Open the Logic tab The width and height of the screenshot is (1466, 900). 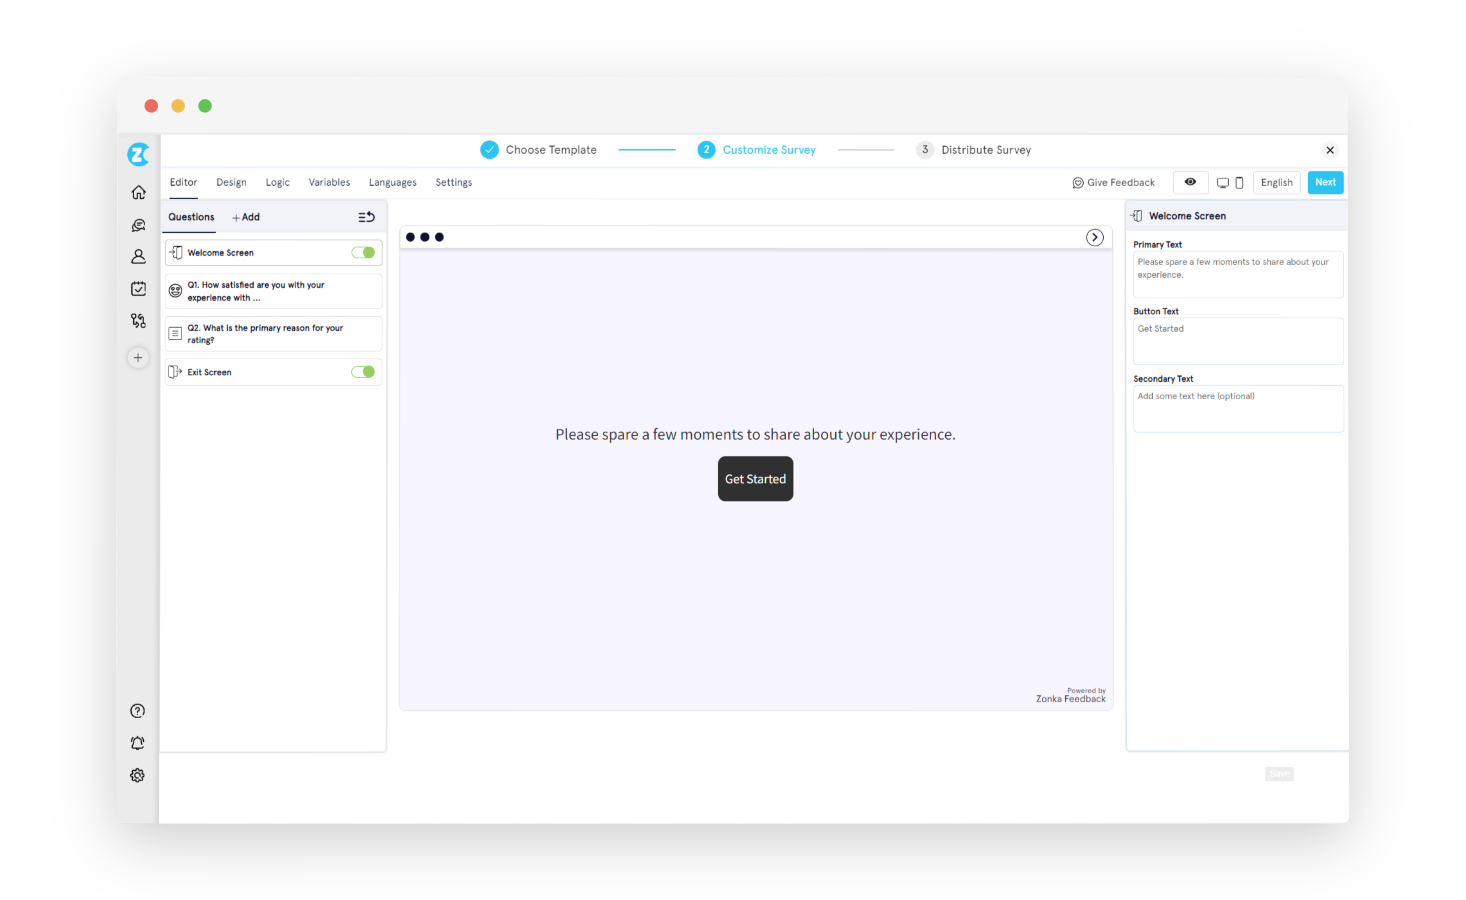click(277, 182)
